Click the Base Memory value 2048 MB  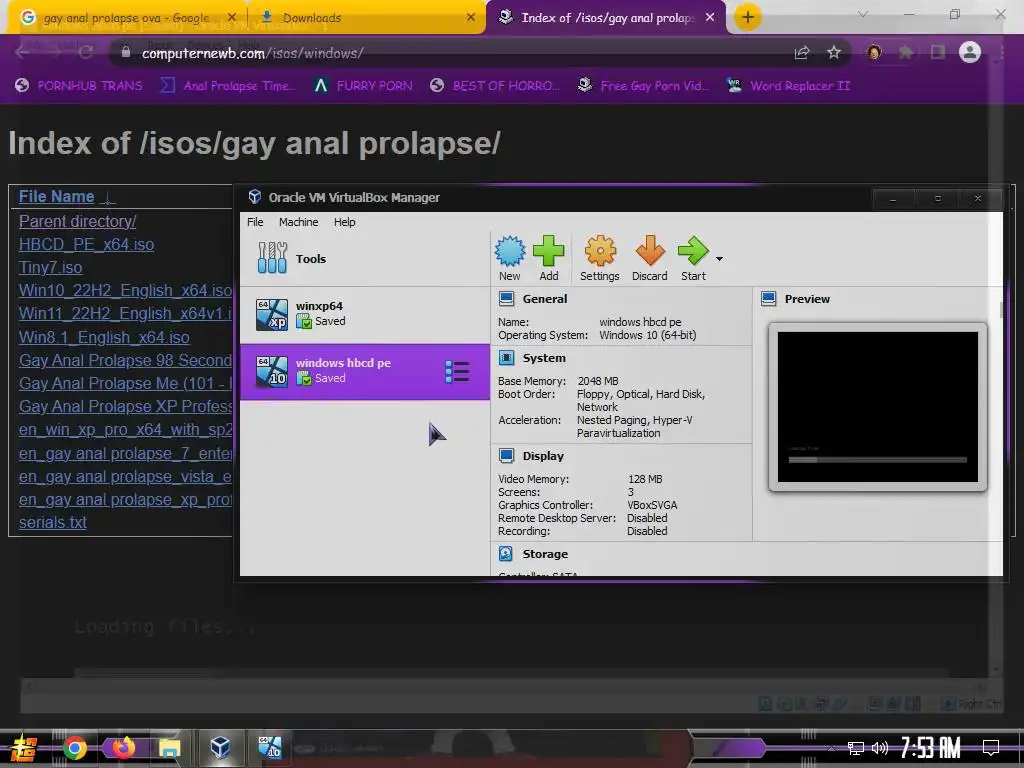click(x=598, y=381)
